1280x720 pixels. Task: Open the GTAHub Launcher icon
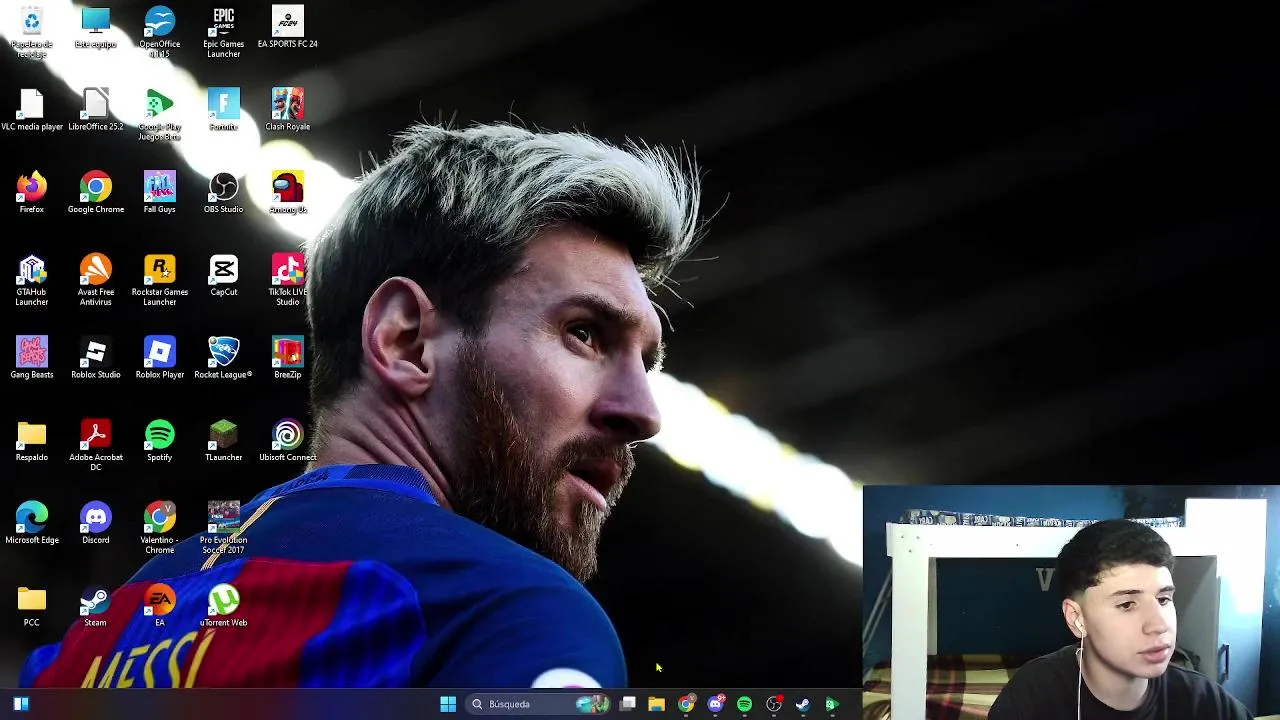click(x=32, y=280)
